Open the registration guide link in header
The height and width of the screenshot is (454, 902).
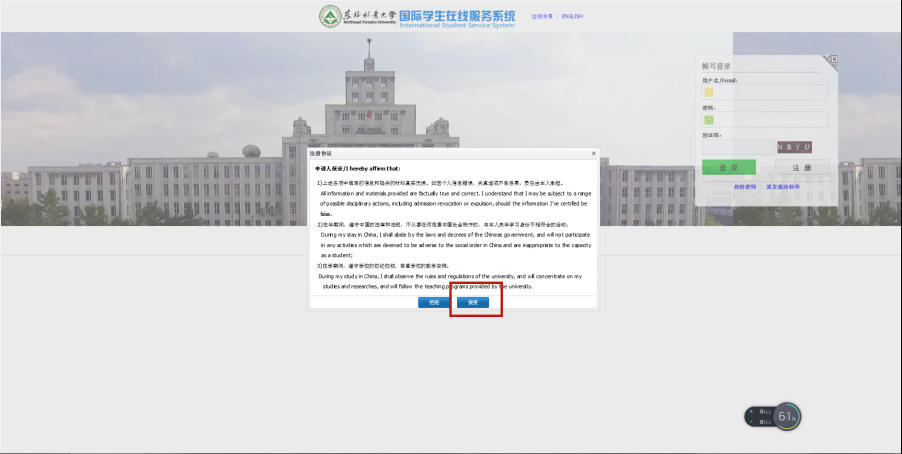[542, 17]
